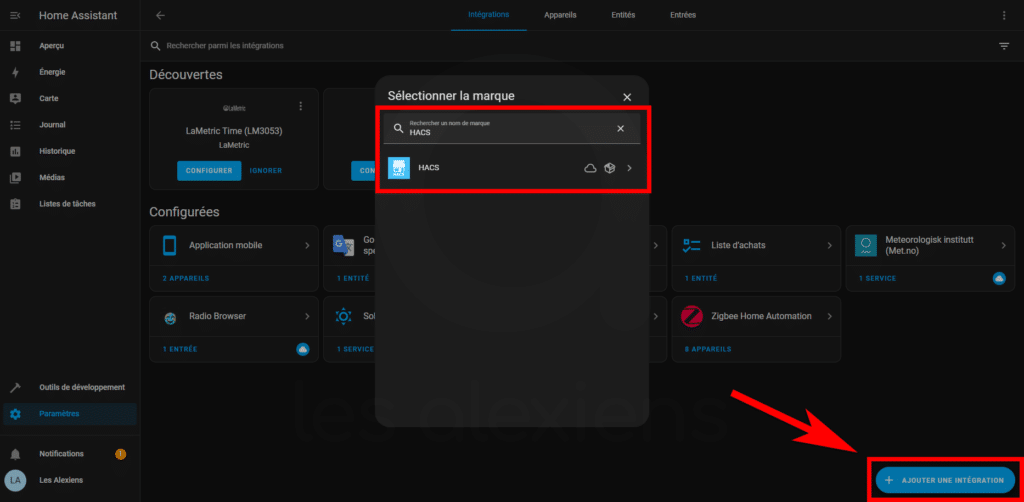The width and height of the screenshot is (1024, 502).
Task: Open Outils de développement menu item
Action: point(70,387)
